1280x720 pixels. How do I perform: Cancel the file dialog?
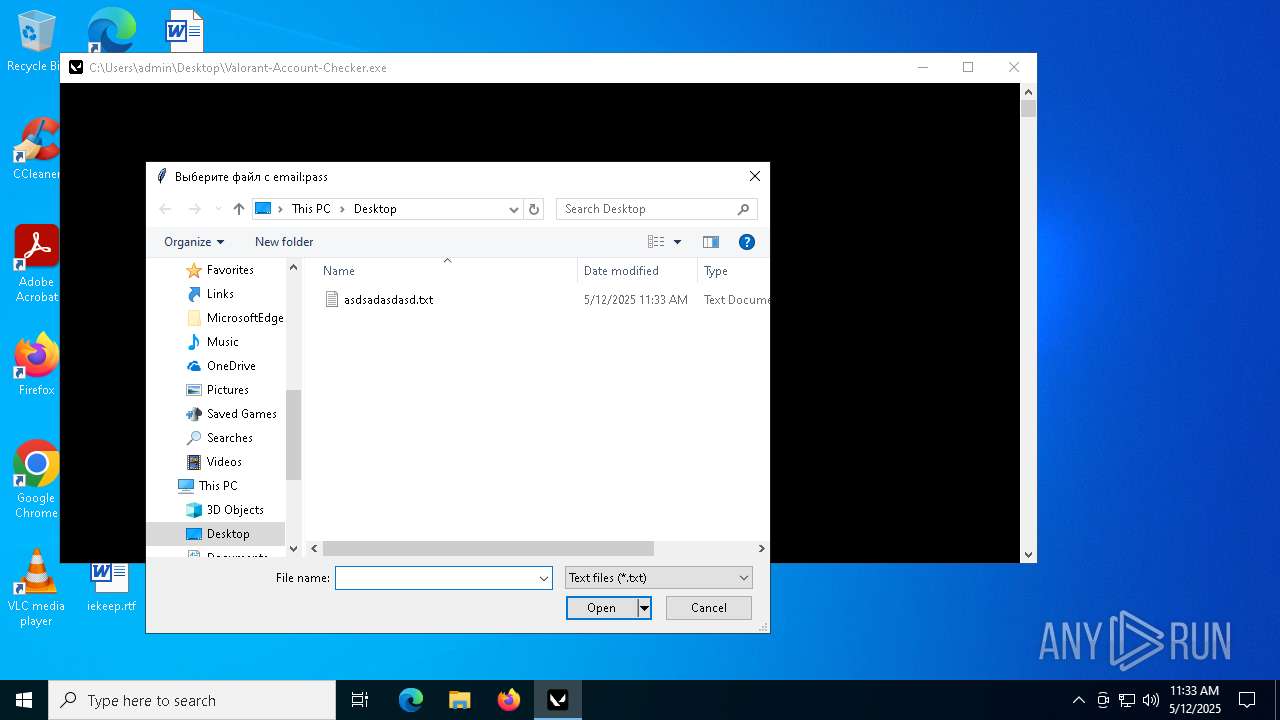[x=709, y=608]
